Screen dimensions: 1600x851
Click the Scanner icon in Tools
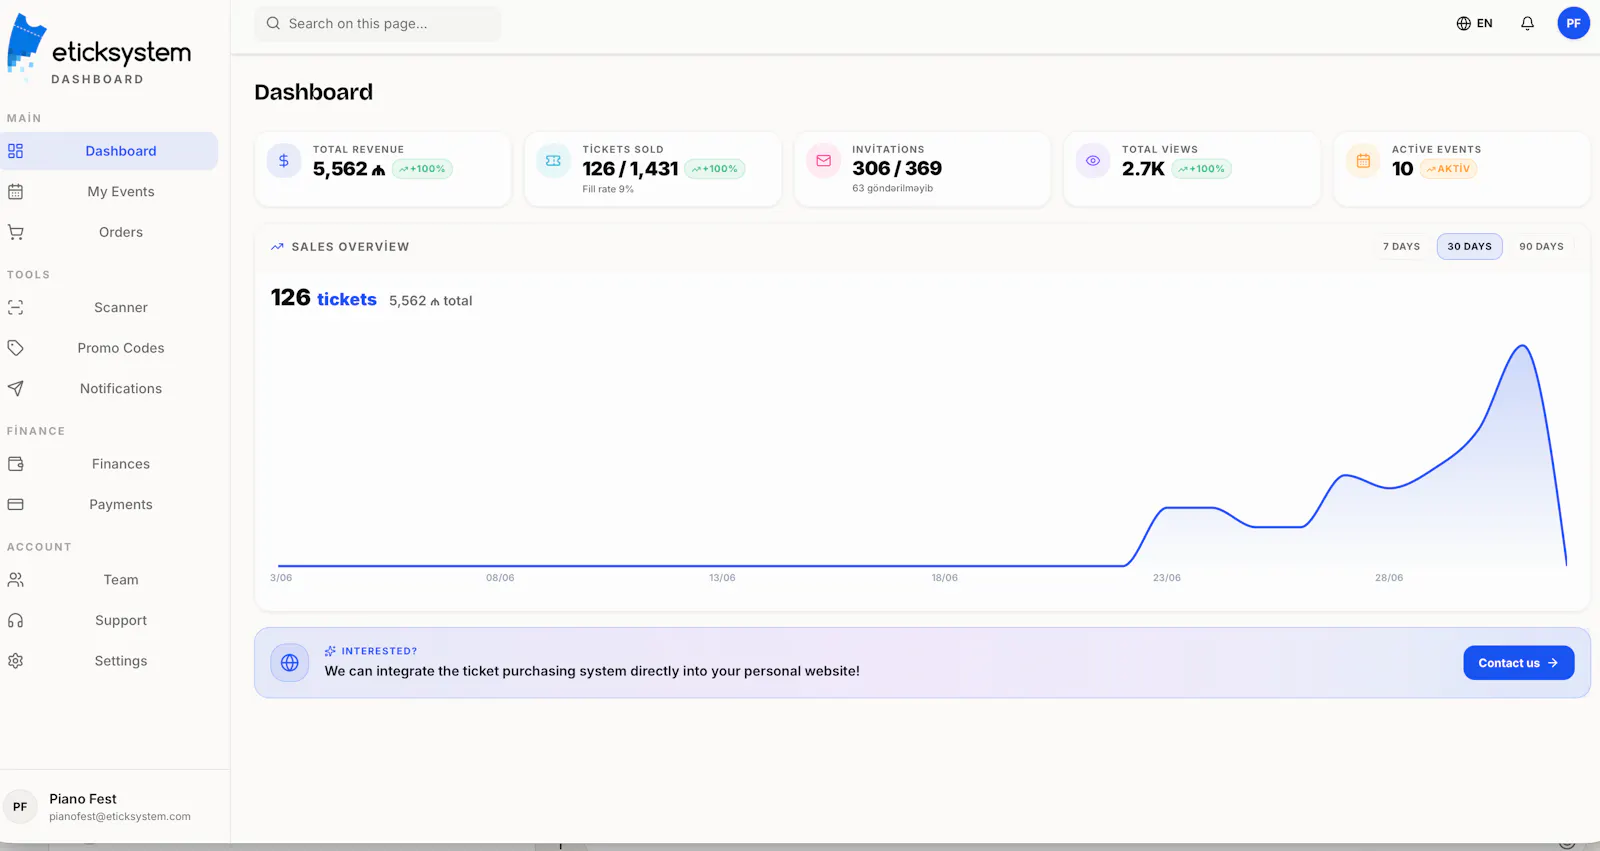(x=15, y=308)
